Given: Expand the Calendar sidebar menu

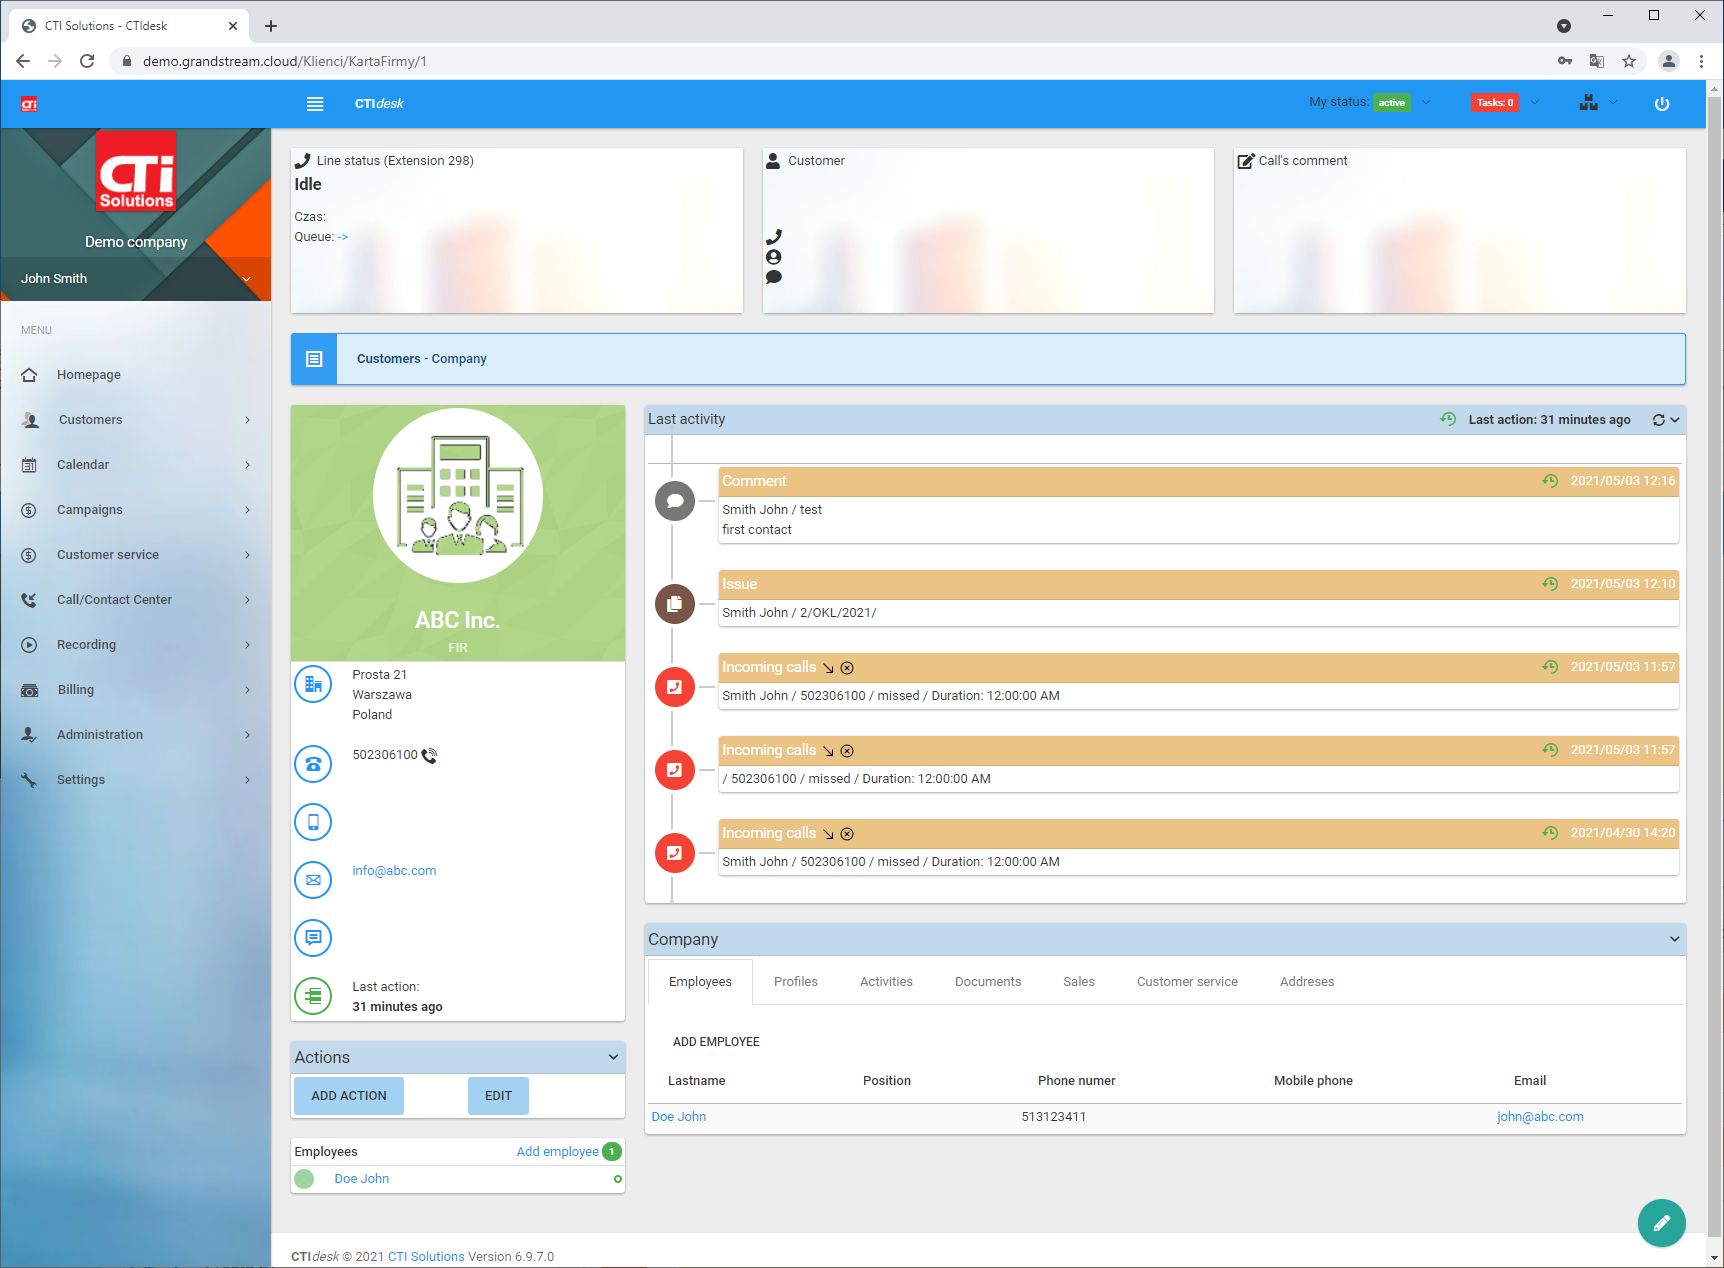Looking at the screenshot, I should 136,465.
